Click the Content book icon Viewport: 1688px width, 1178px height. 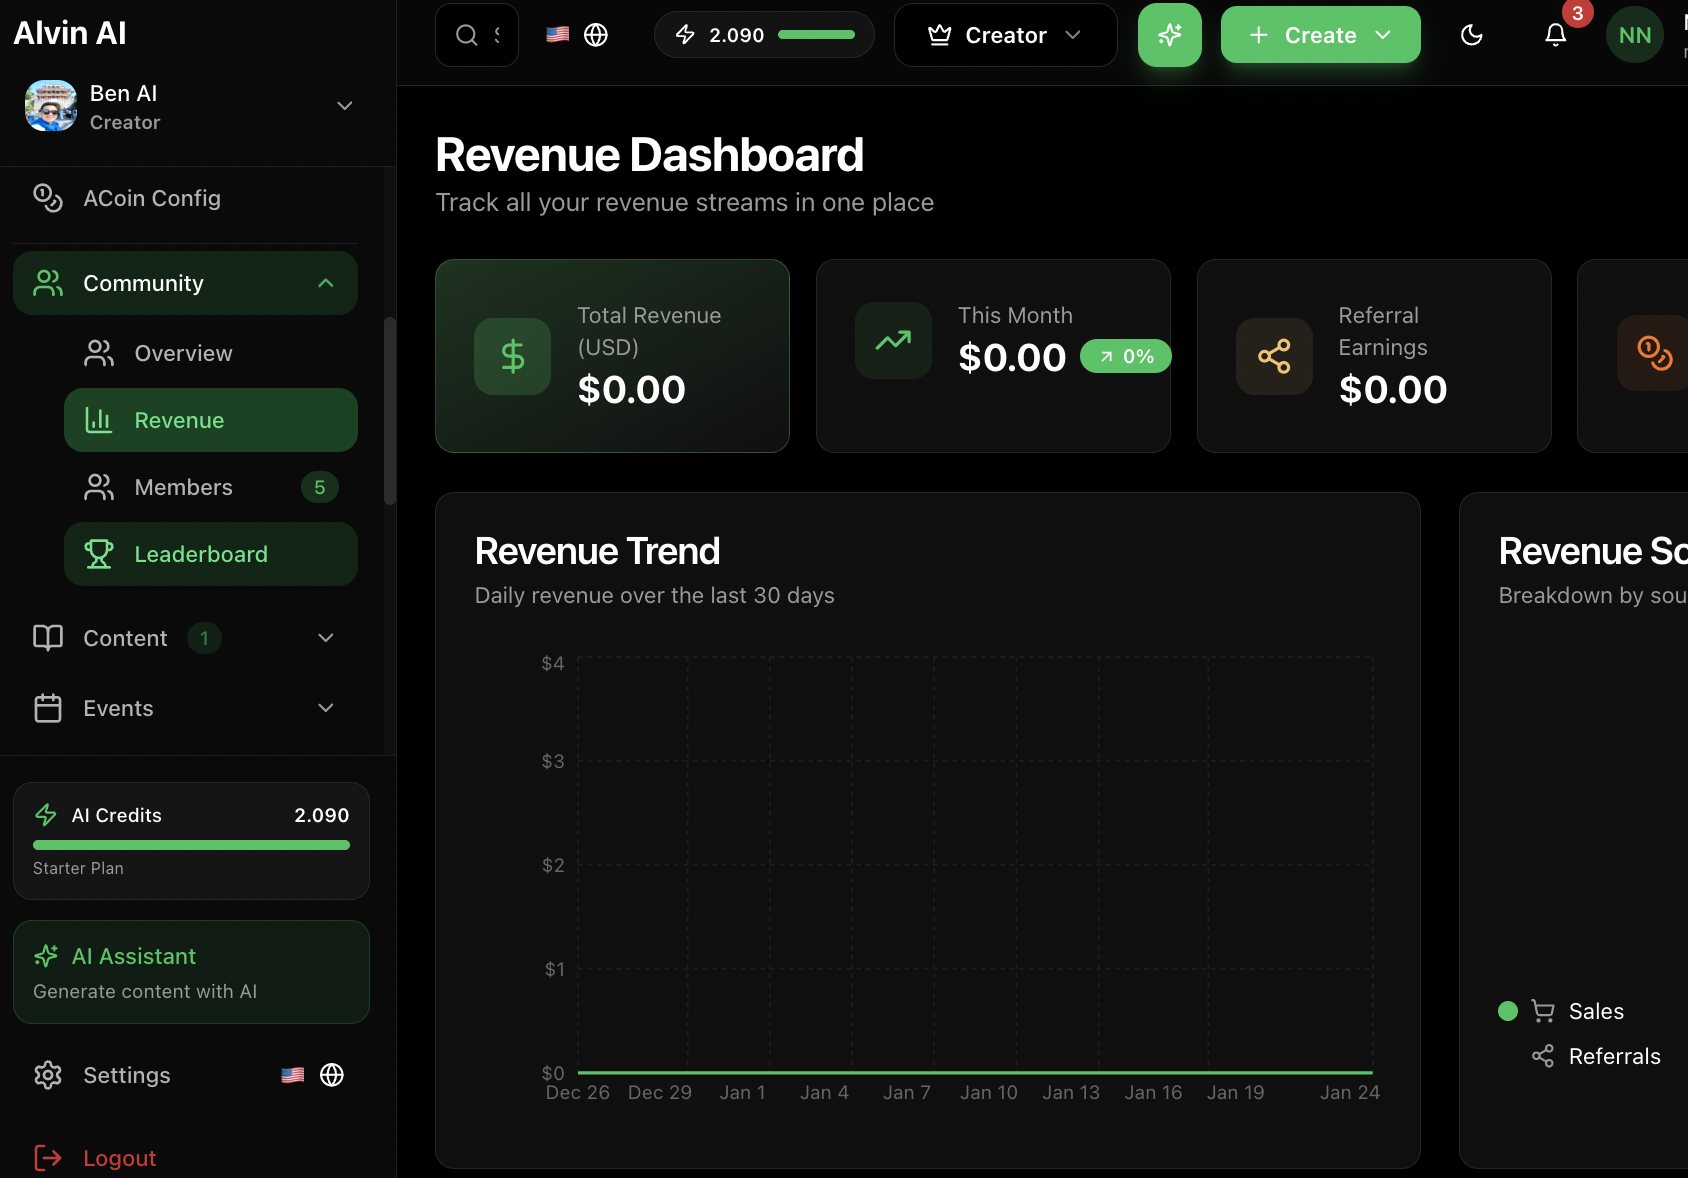48,638
